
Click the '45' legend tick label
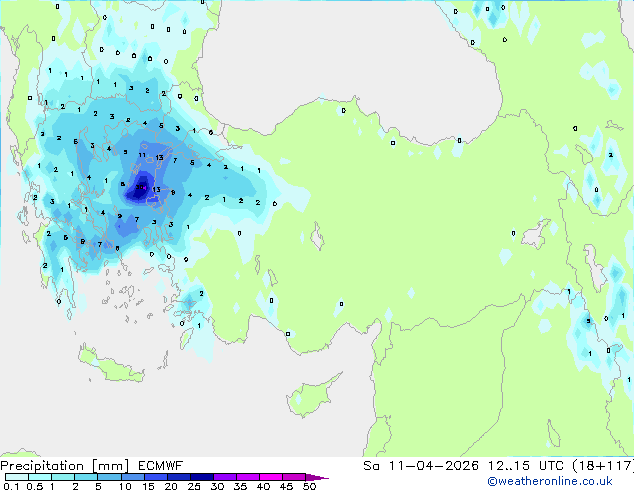(286, 486)
